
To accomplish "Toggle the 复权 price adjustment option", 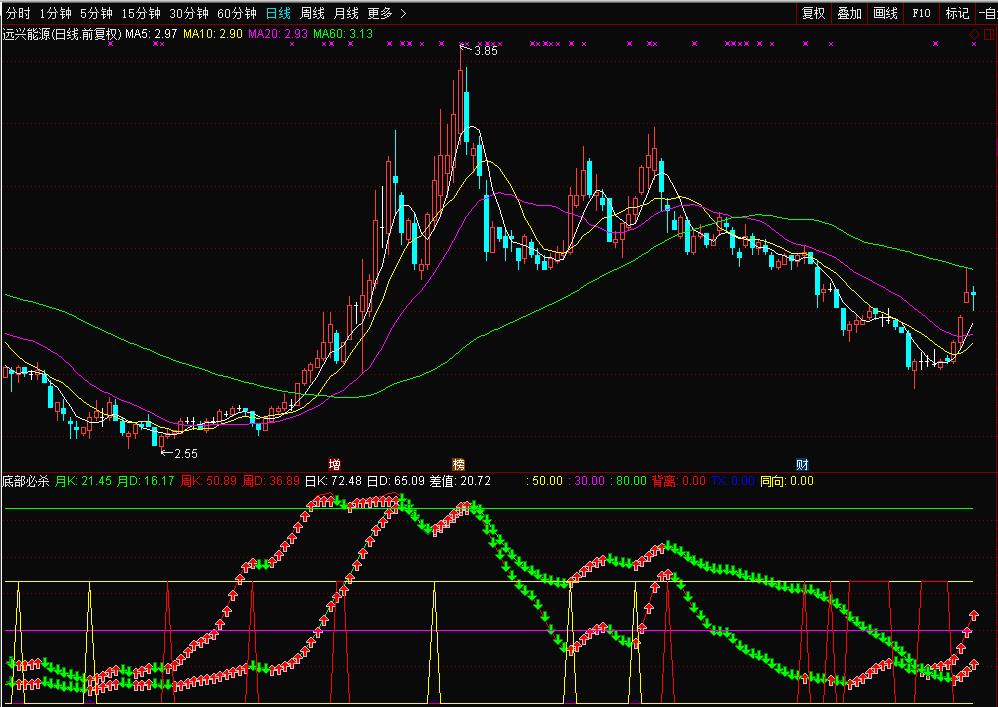I will (x=813, y=13).
